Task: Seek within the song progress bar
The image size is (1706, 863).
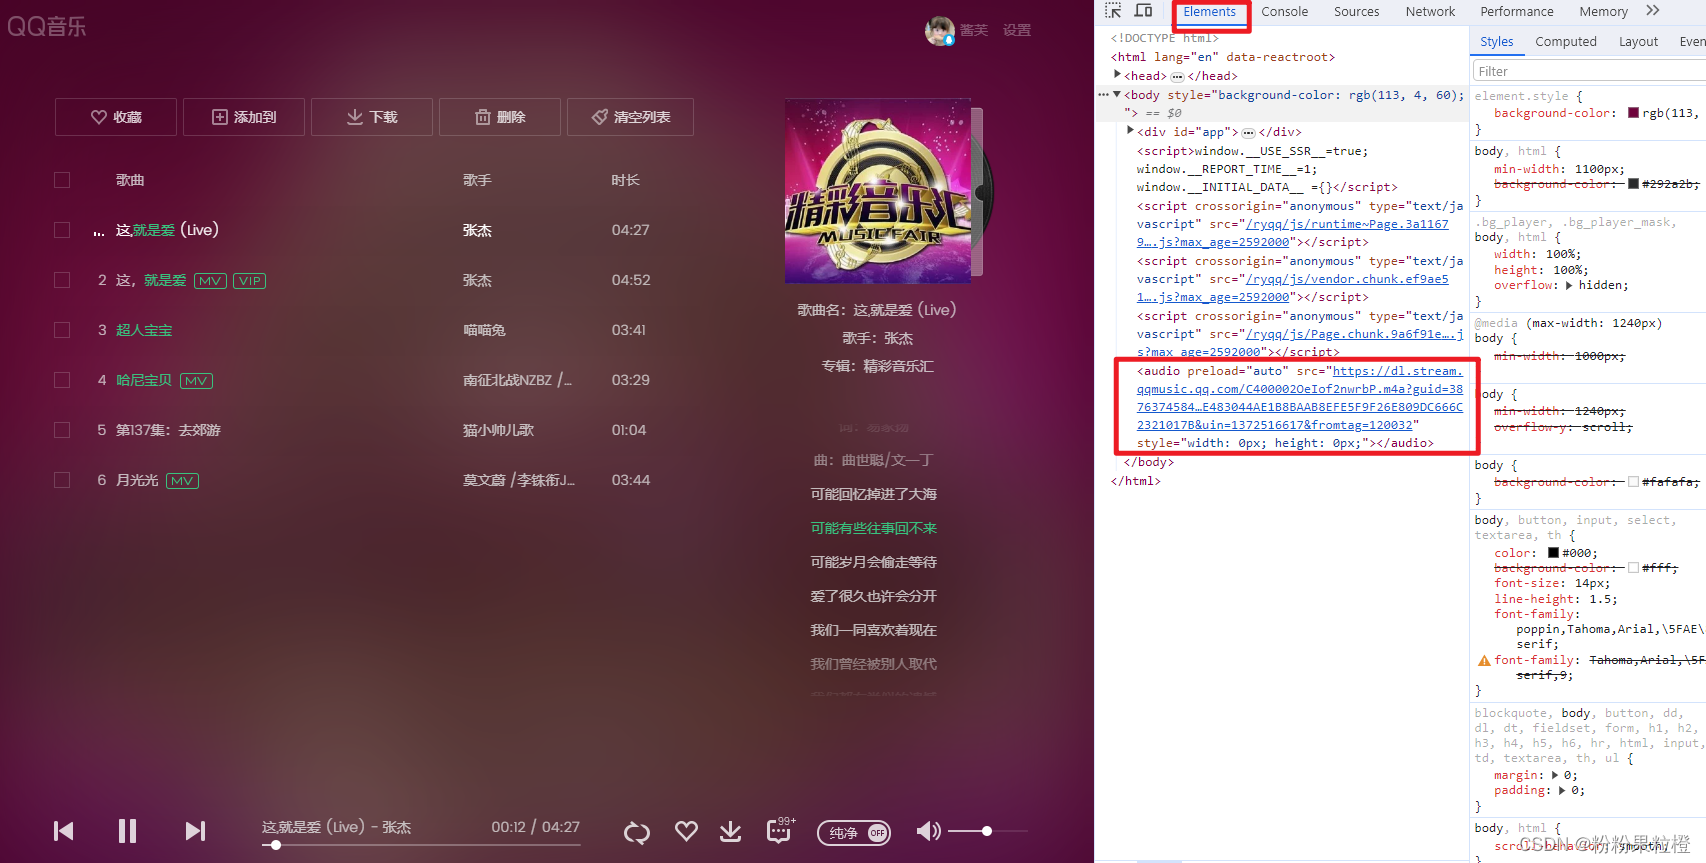Action: 421,845
